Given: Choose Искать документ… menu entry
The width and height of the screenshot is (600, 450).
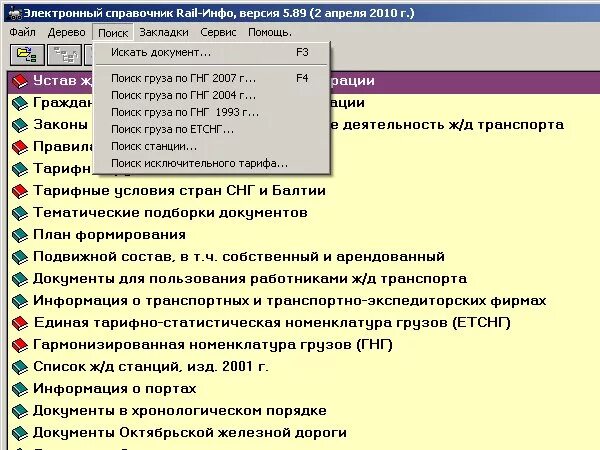Looking at the screenshot, I should pos(212,52).
